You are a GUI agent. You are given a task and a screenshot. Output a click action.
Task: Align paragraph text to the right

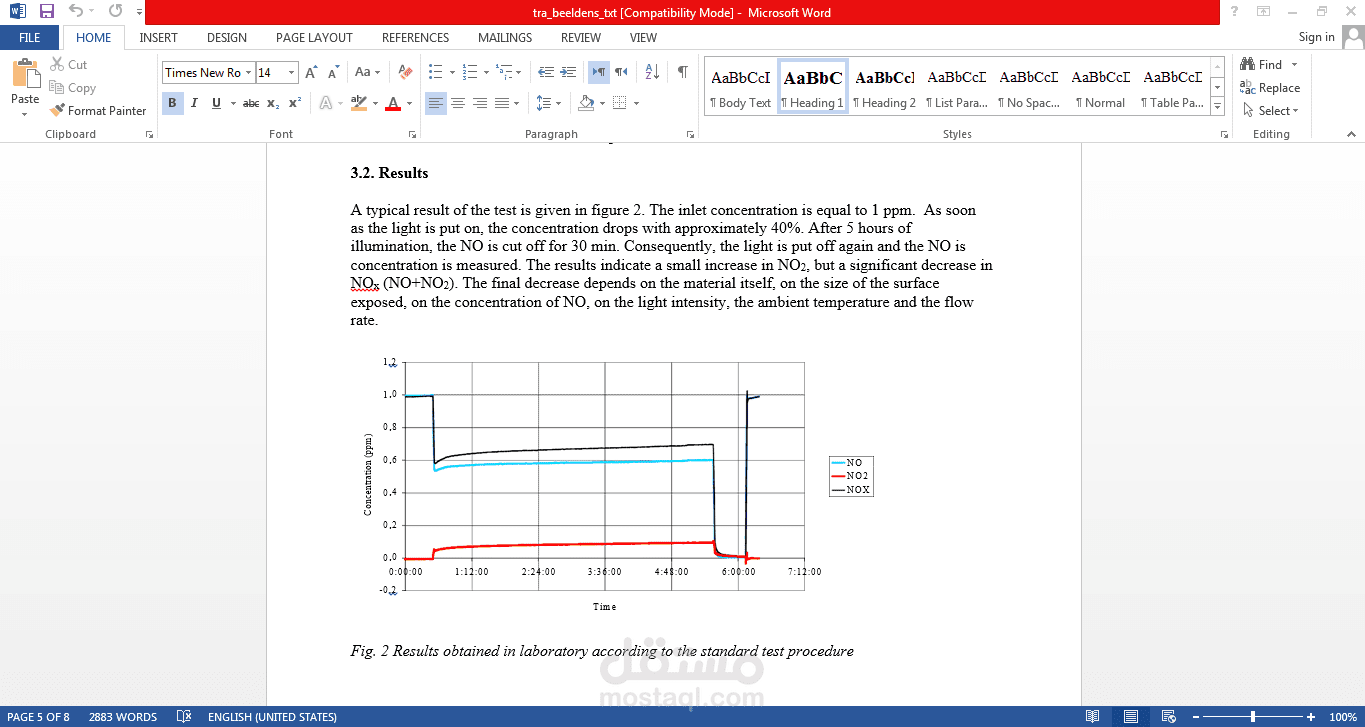tap(480, 103)
